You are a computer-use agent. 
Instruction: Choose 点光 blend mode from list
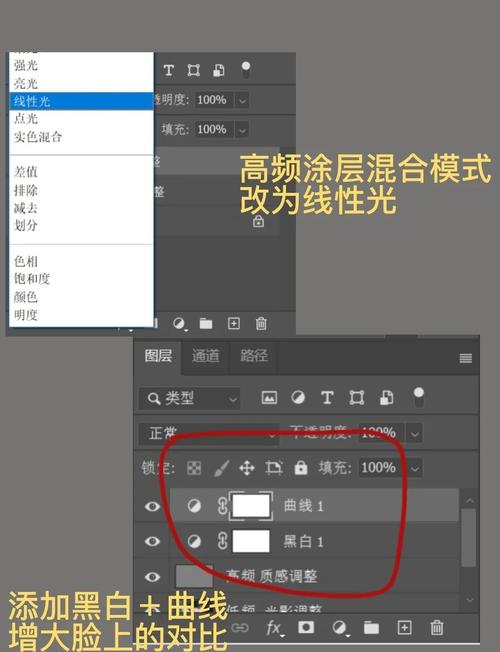[x=26, y=119]
